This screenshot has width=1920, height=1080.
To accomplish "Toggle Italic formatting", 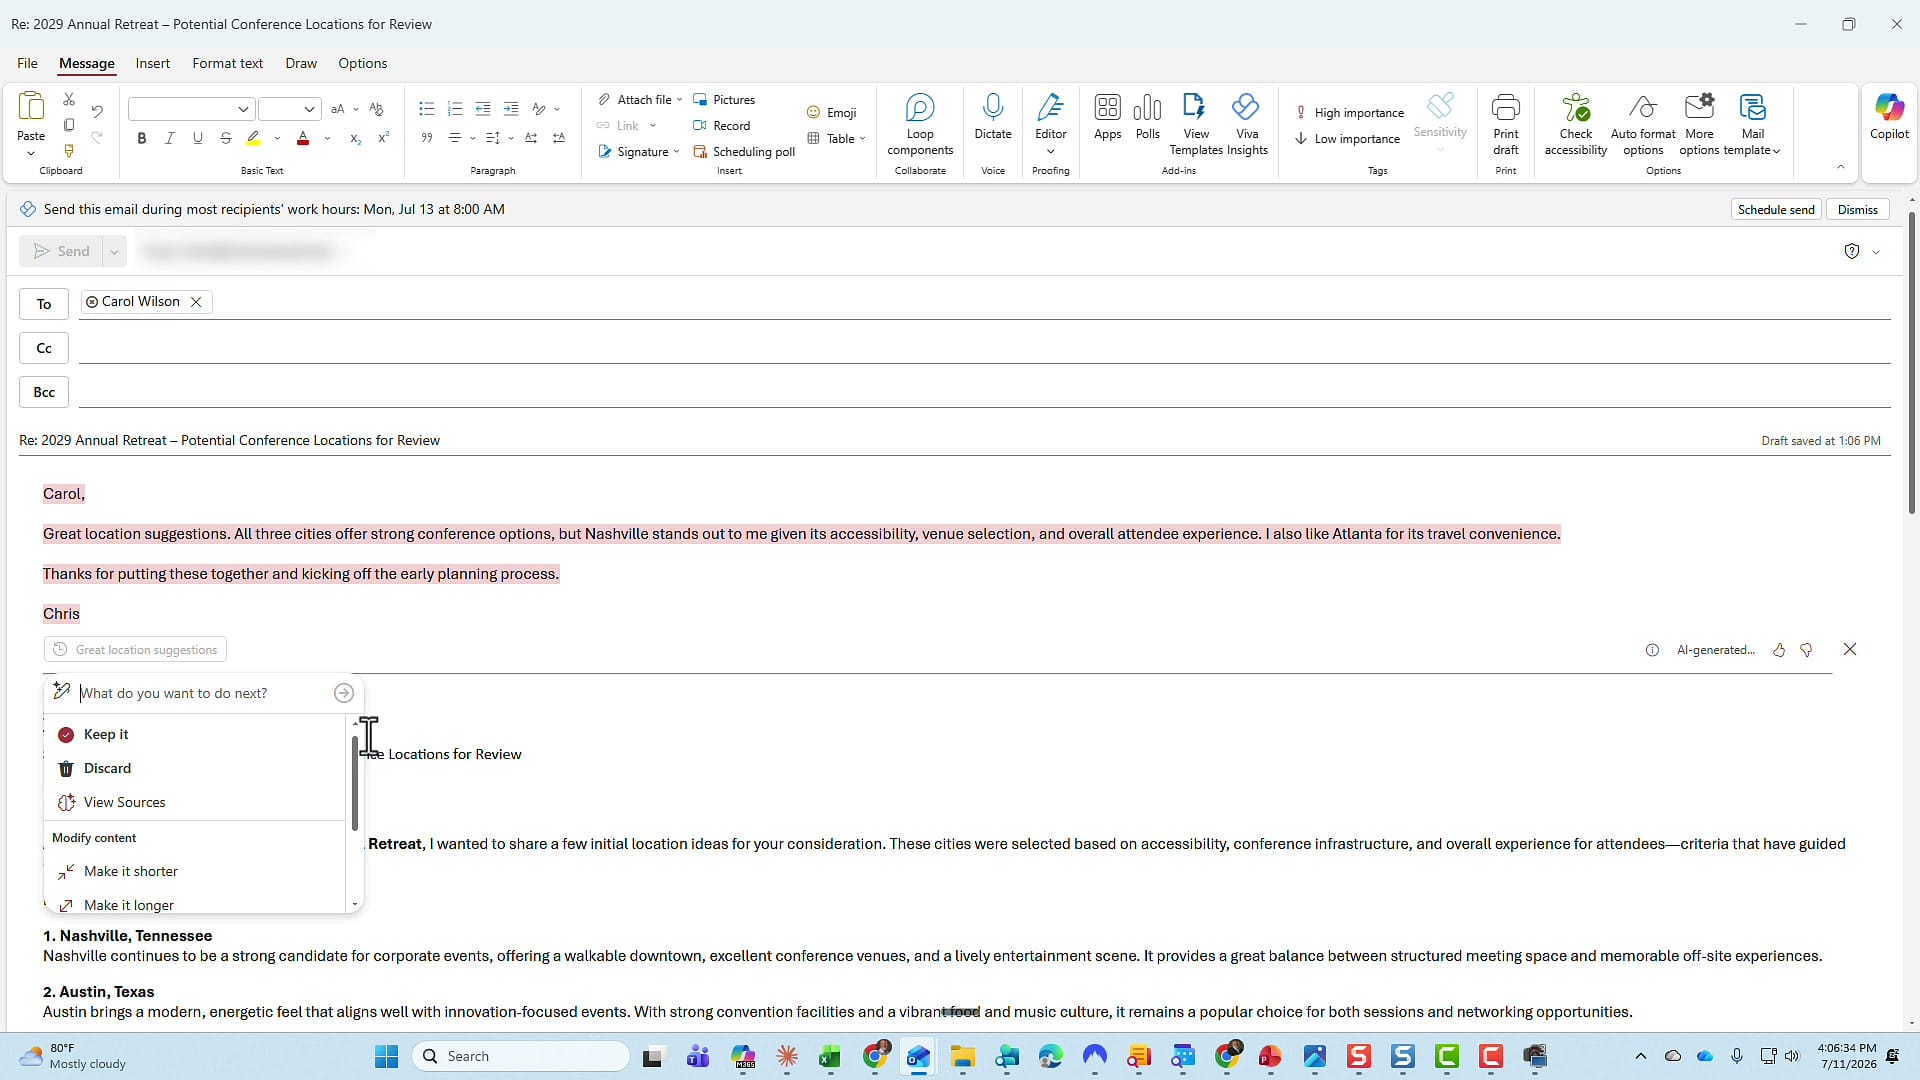I will 170,139.
